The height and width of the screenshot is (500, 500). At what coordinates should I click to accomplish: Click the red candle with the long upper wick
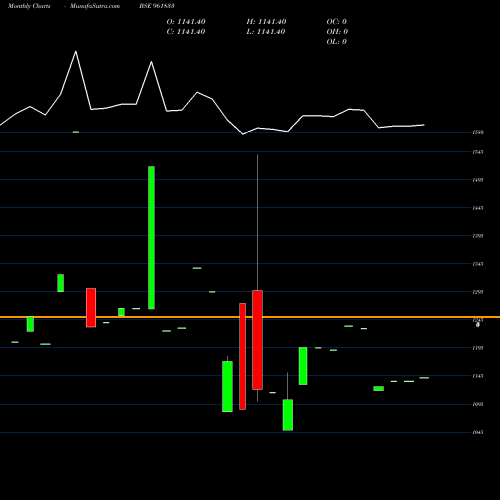pos(257,340)
